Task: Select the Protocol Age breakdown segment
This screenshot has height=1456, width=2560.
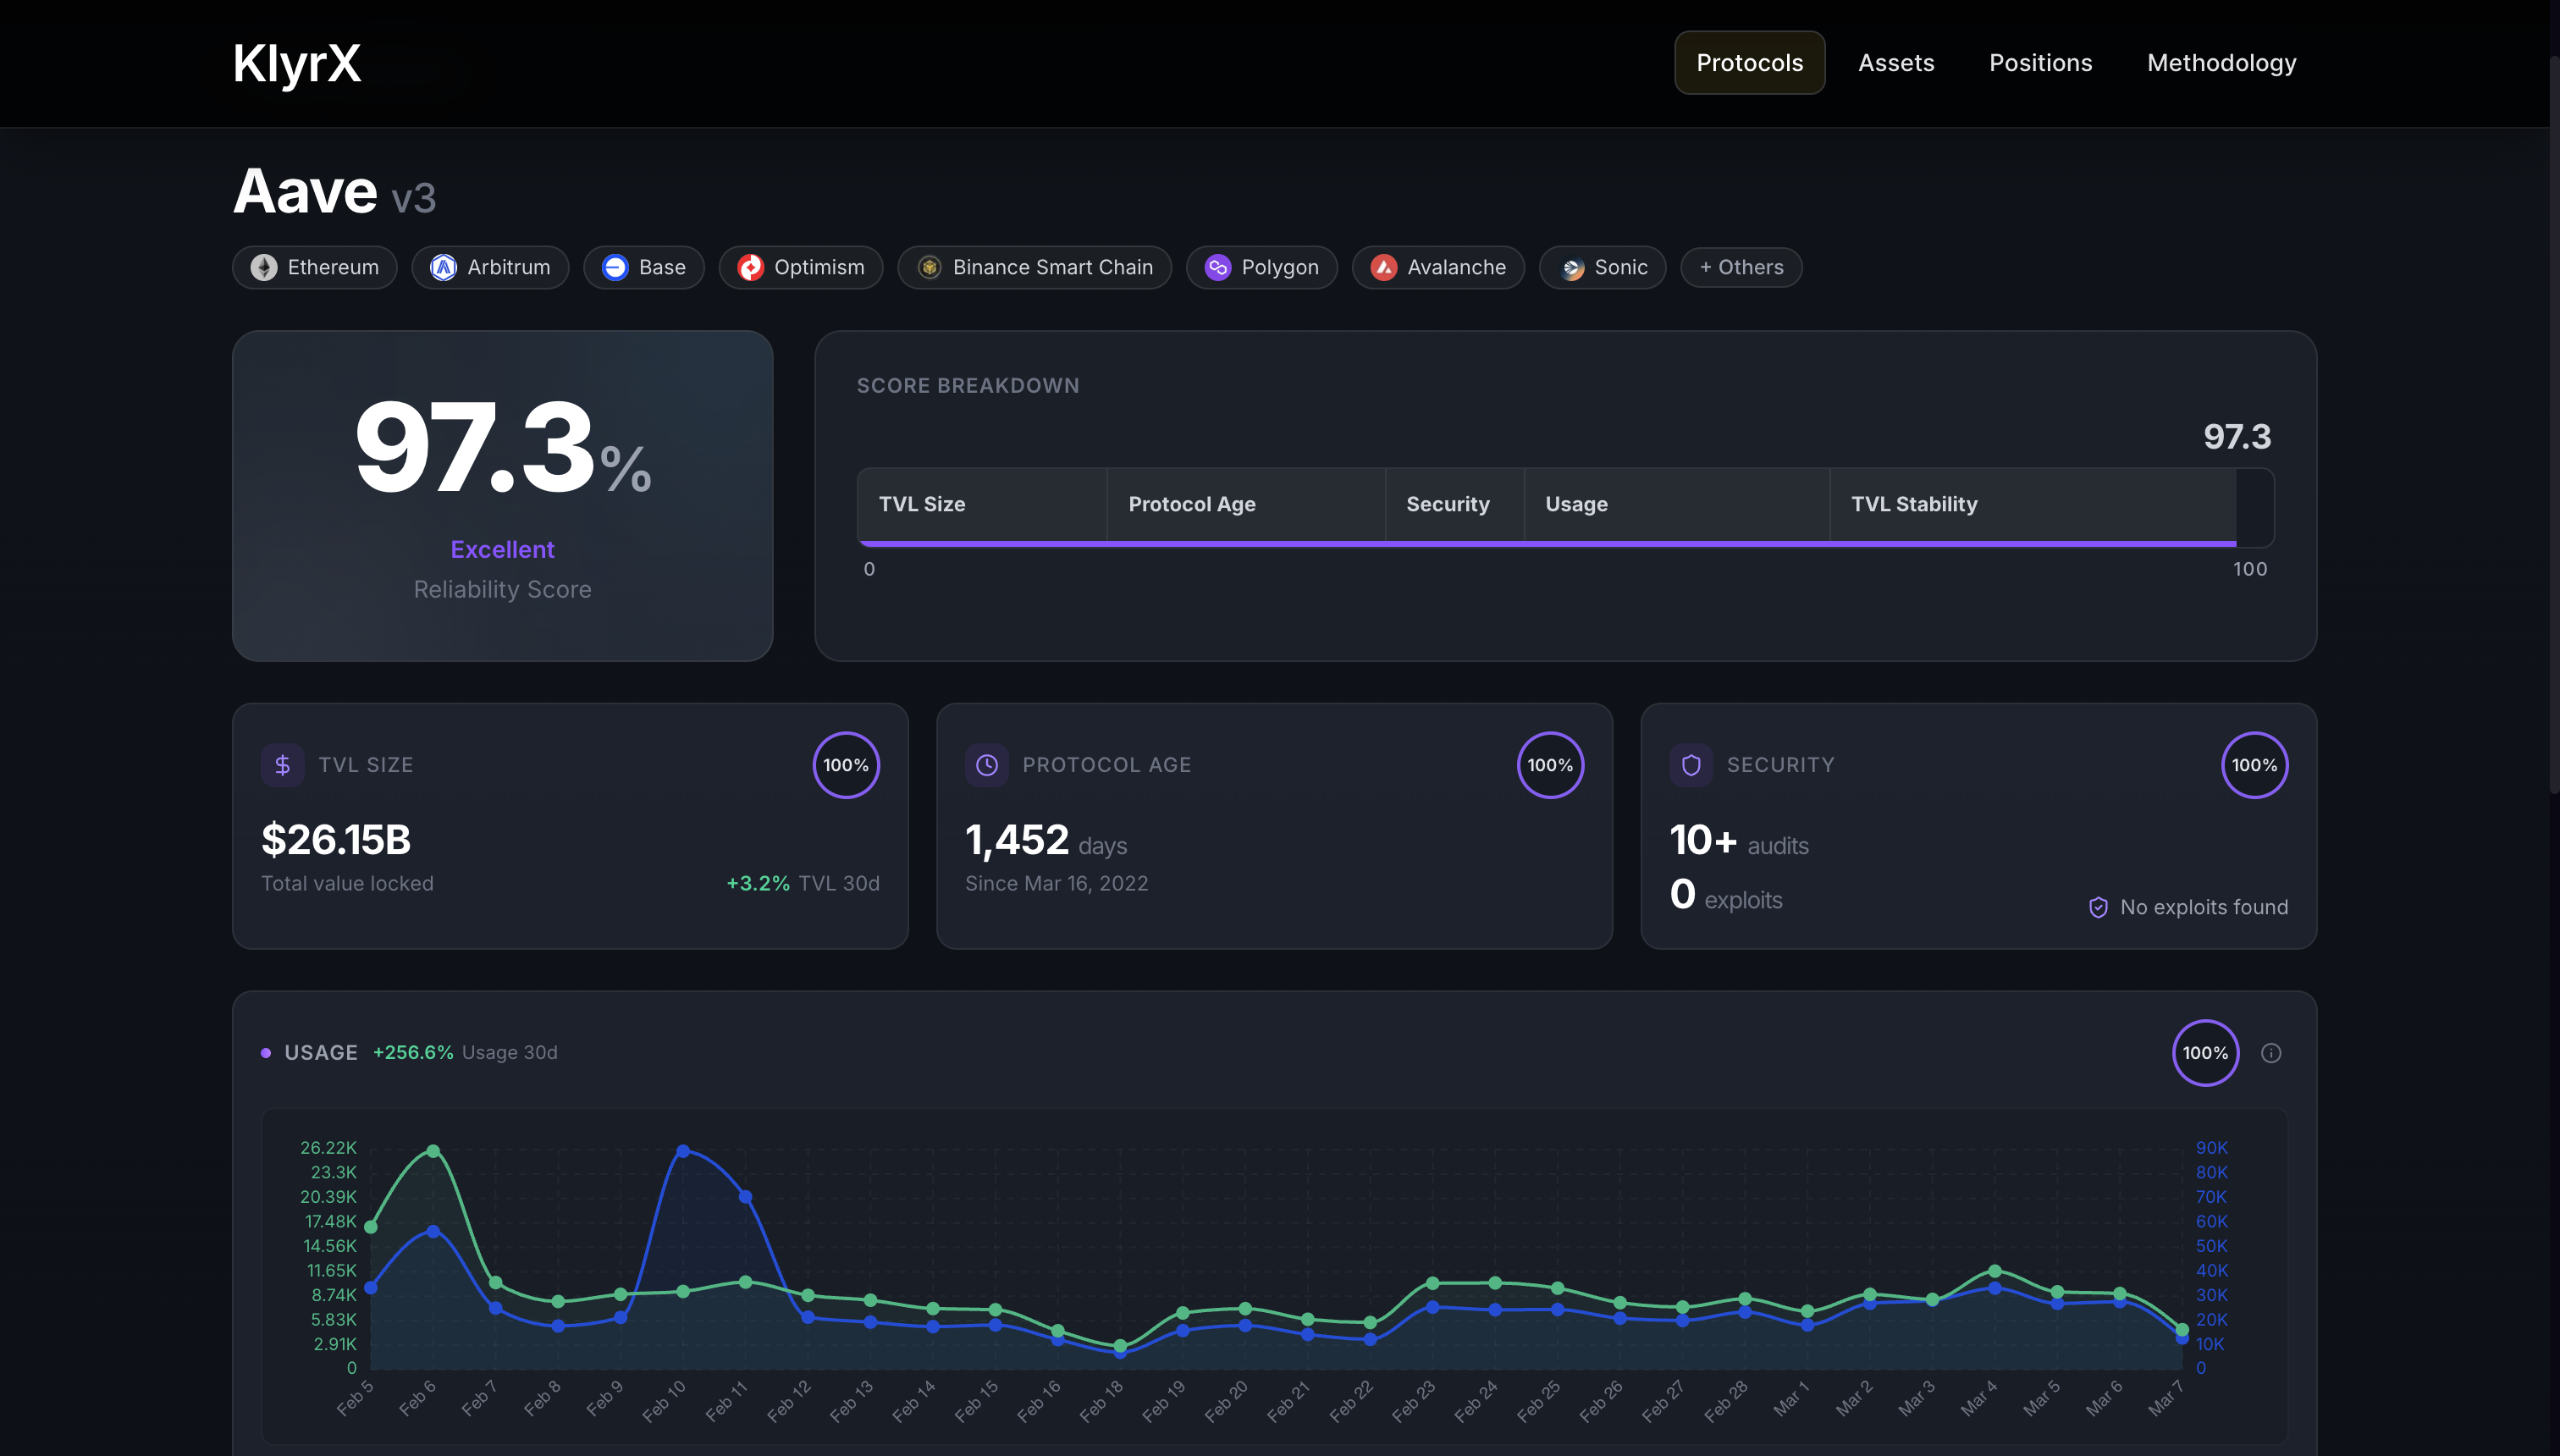Action: pos(1245,504)
